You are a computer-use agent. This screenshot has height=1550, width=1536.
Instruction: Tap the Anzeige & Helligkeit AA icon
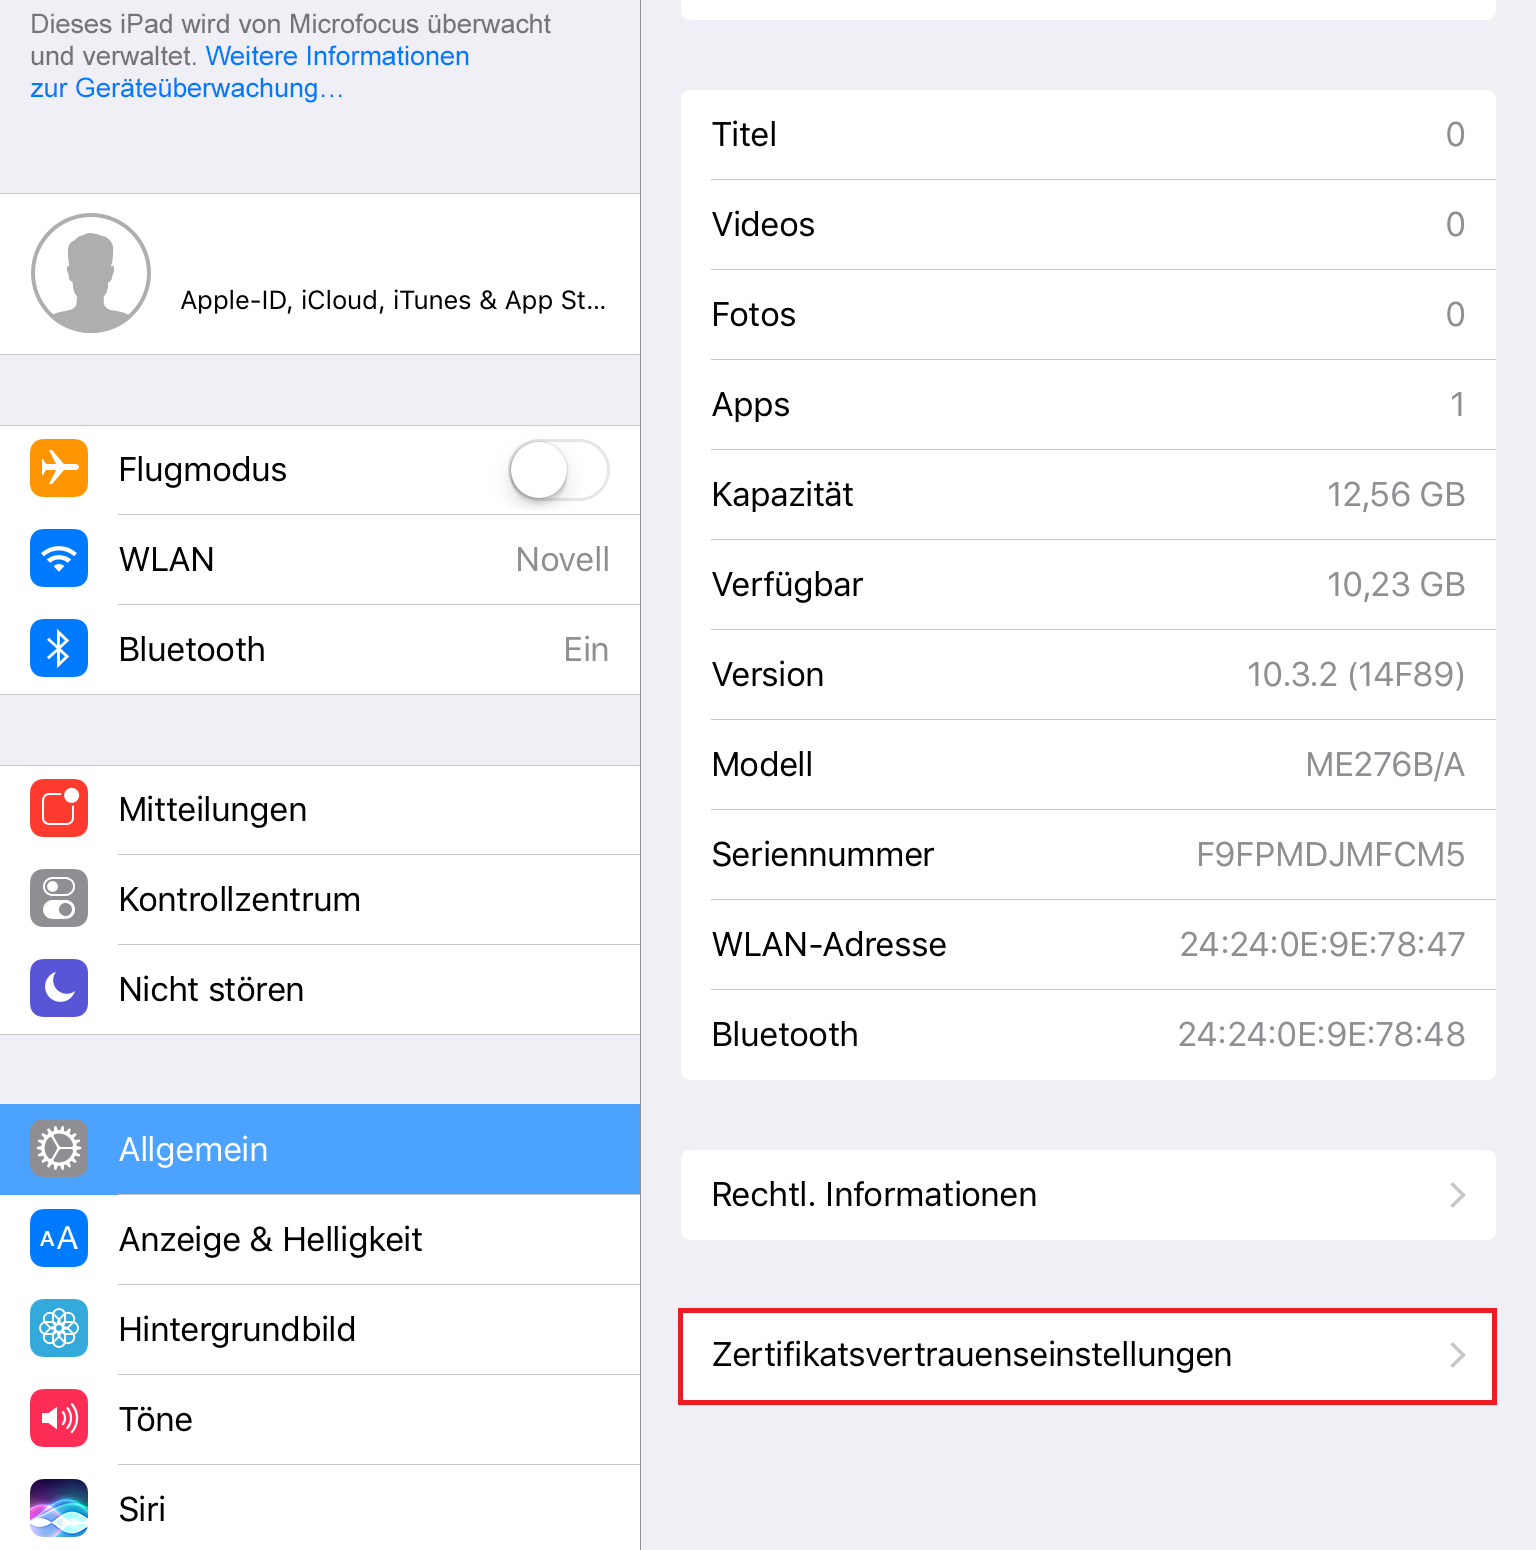(x=59, y=1238)
